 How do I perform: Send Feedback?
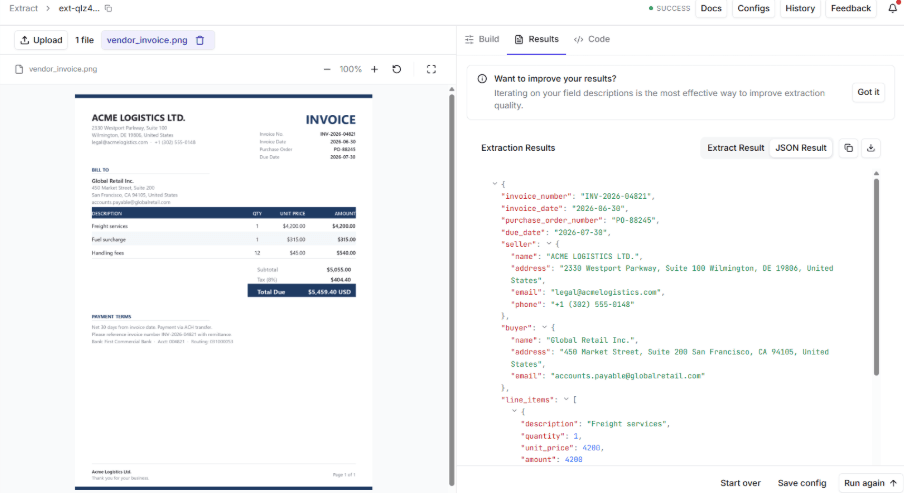click(850, 9)
